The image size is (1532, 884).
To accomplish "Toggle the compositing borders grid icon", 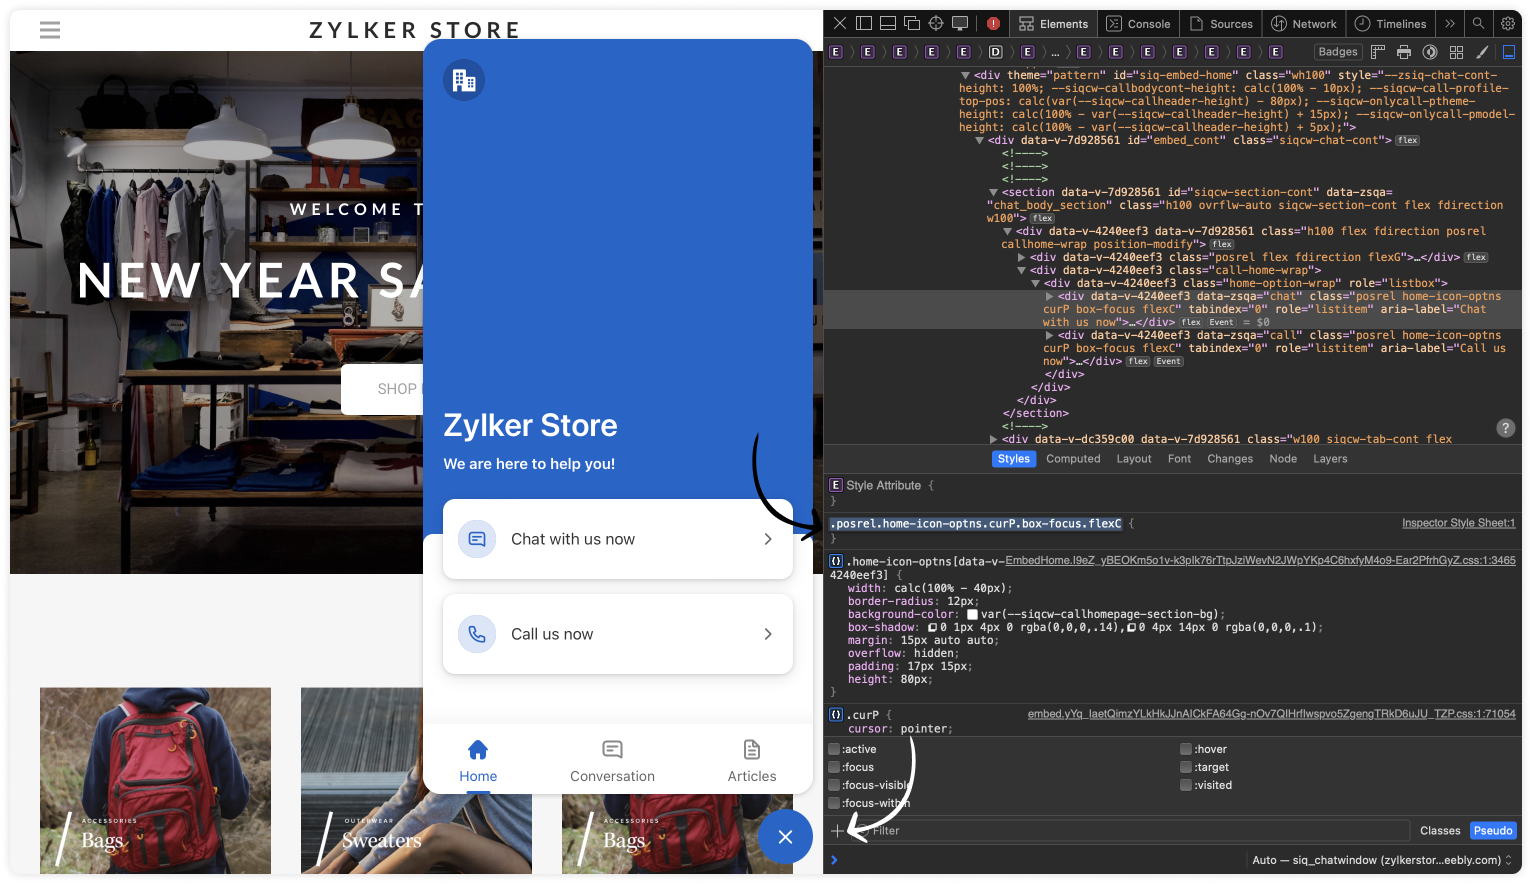I will point(1456,52).
